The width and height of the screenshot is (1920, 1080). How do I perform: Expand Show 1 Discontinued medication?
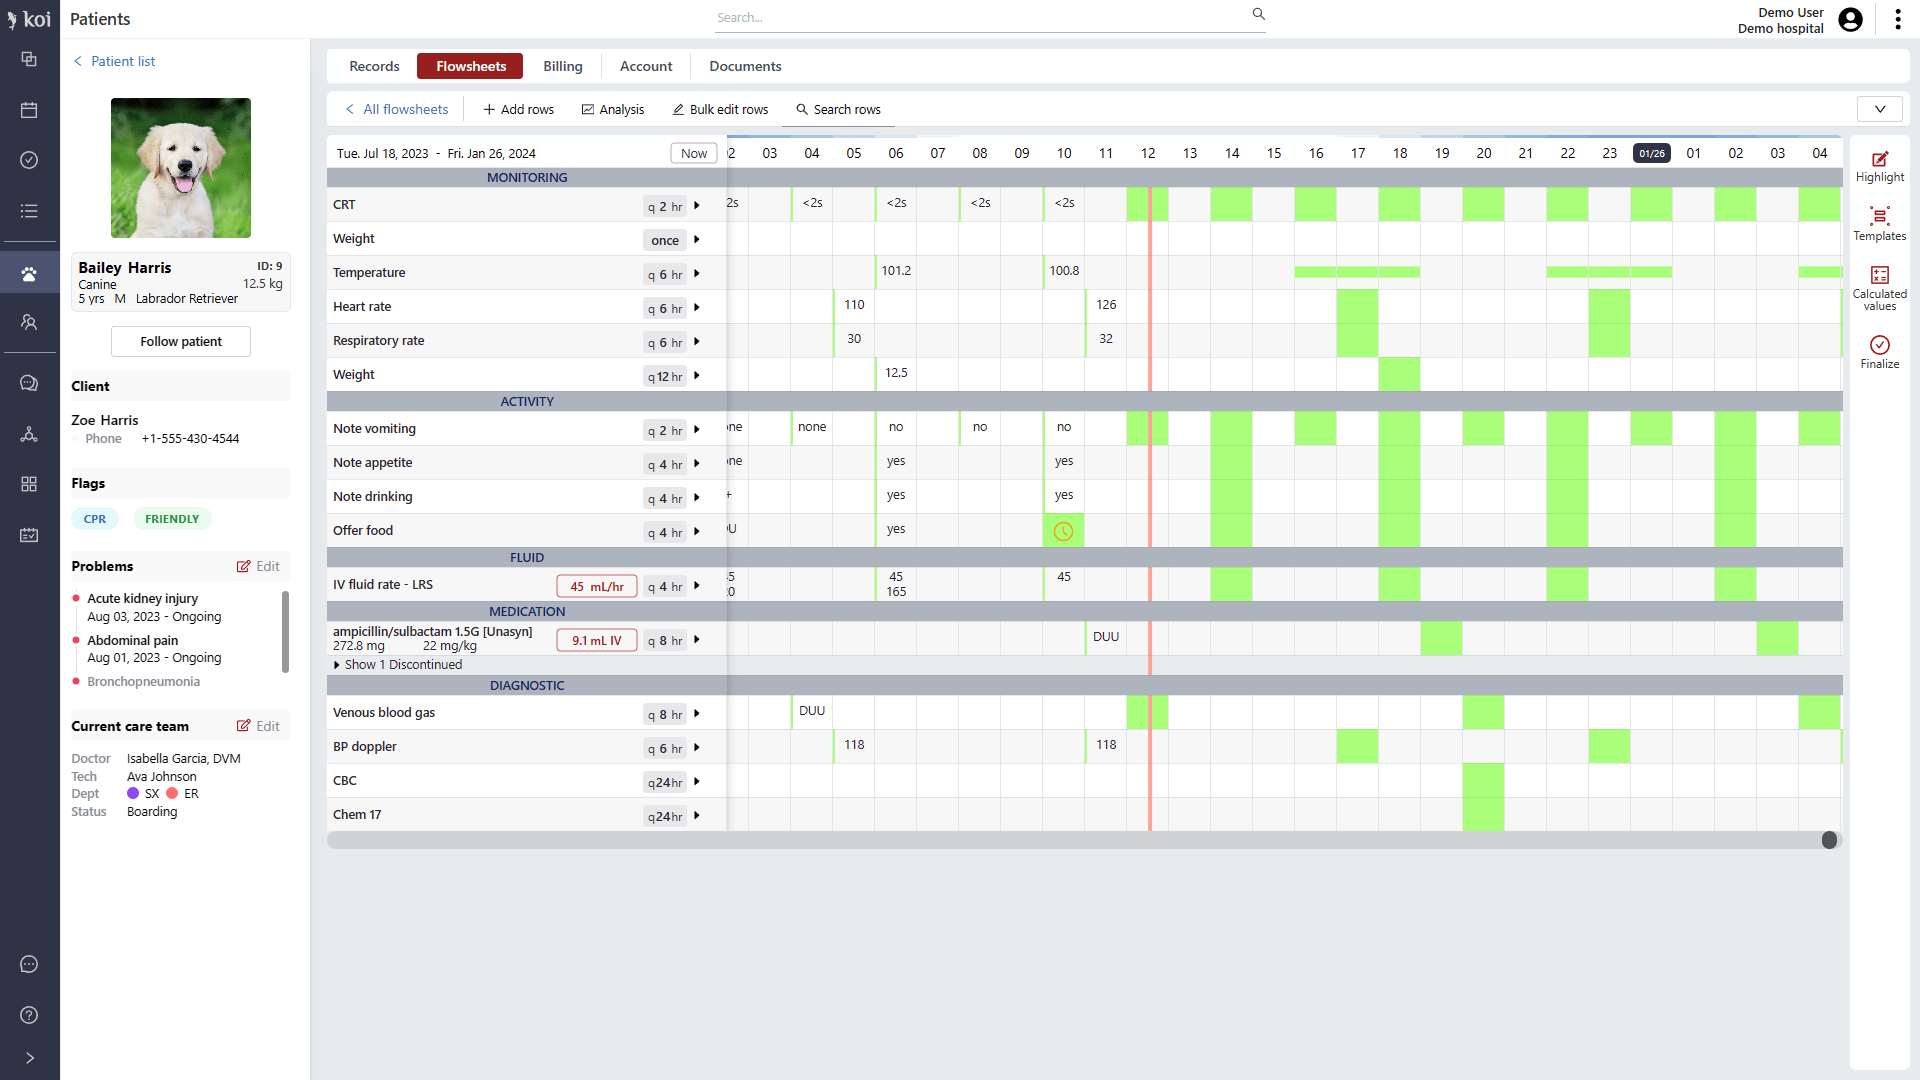coord(398,664)
